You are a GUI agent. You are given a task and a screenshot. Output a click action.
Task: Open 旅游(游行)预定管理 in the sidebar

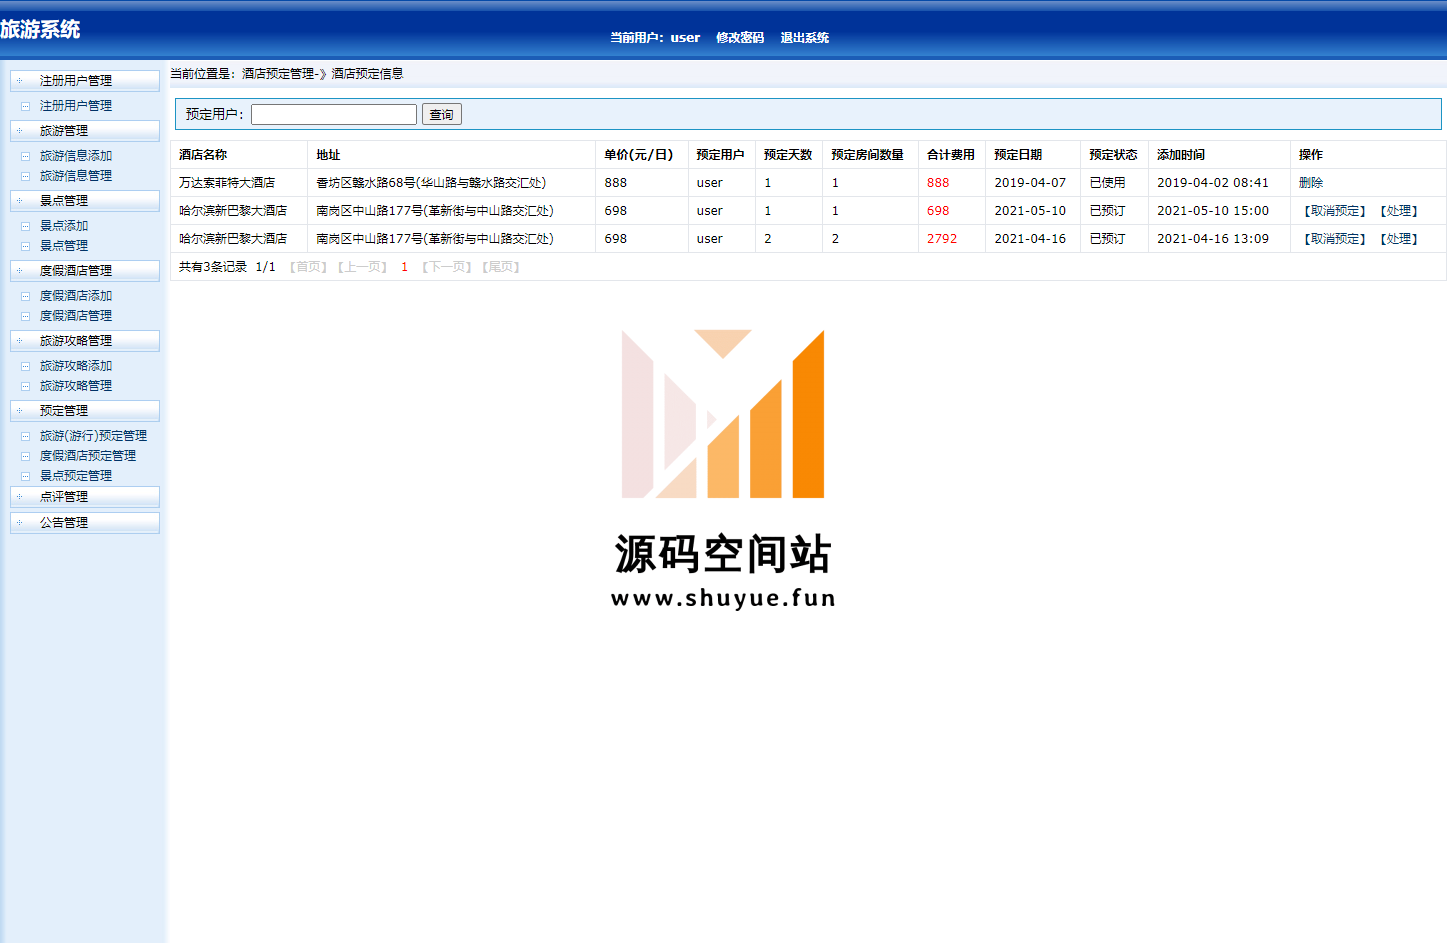[x=93, y=436]
